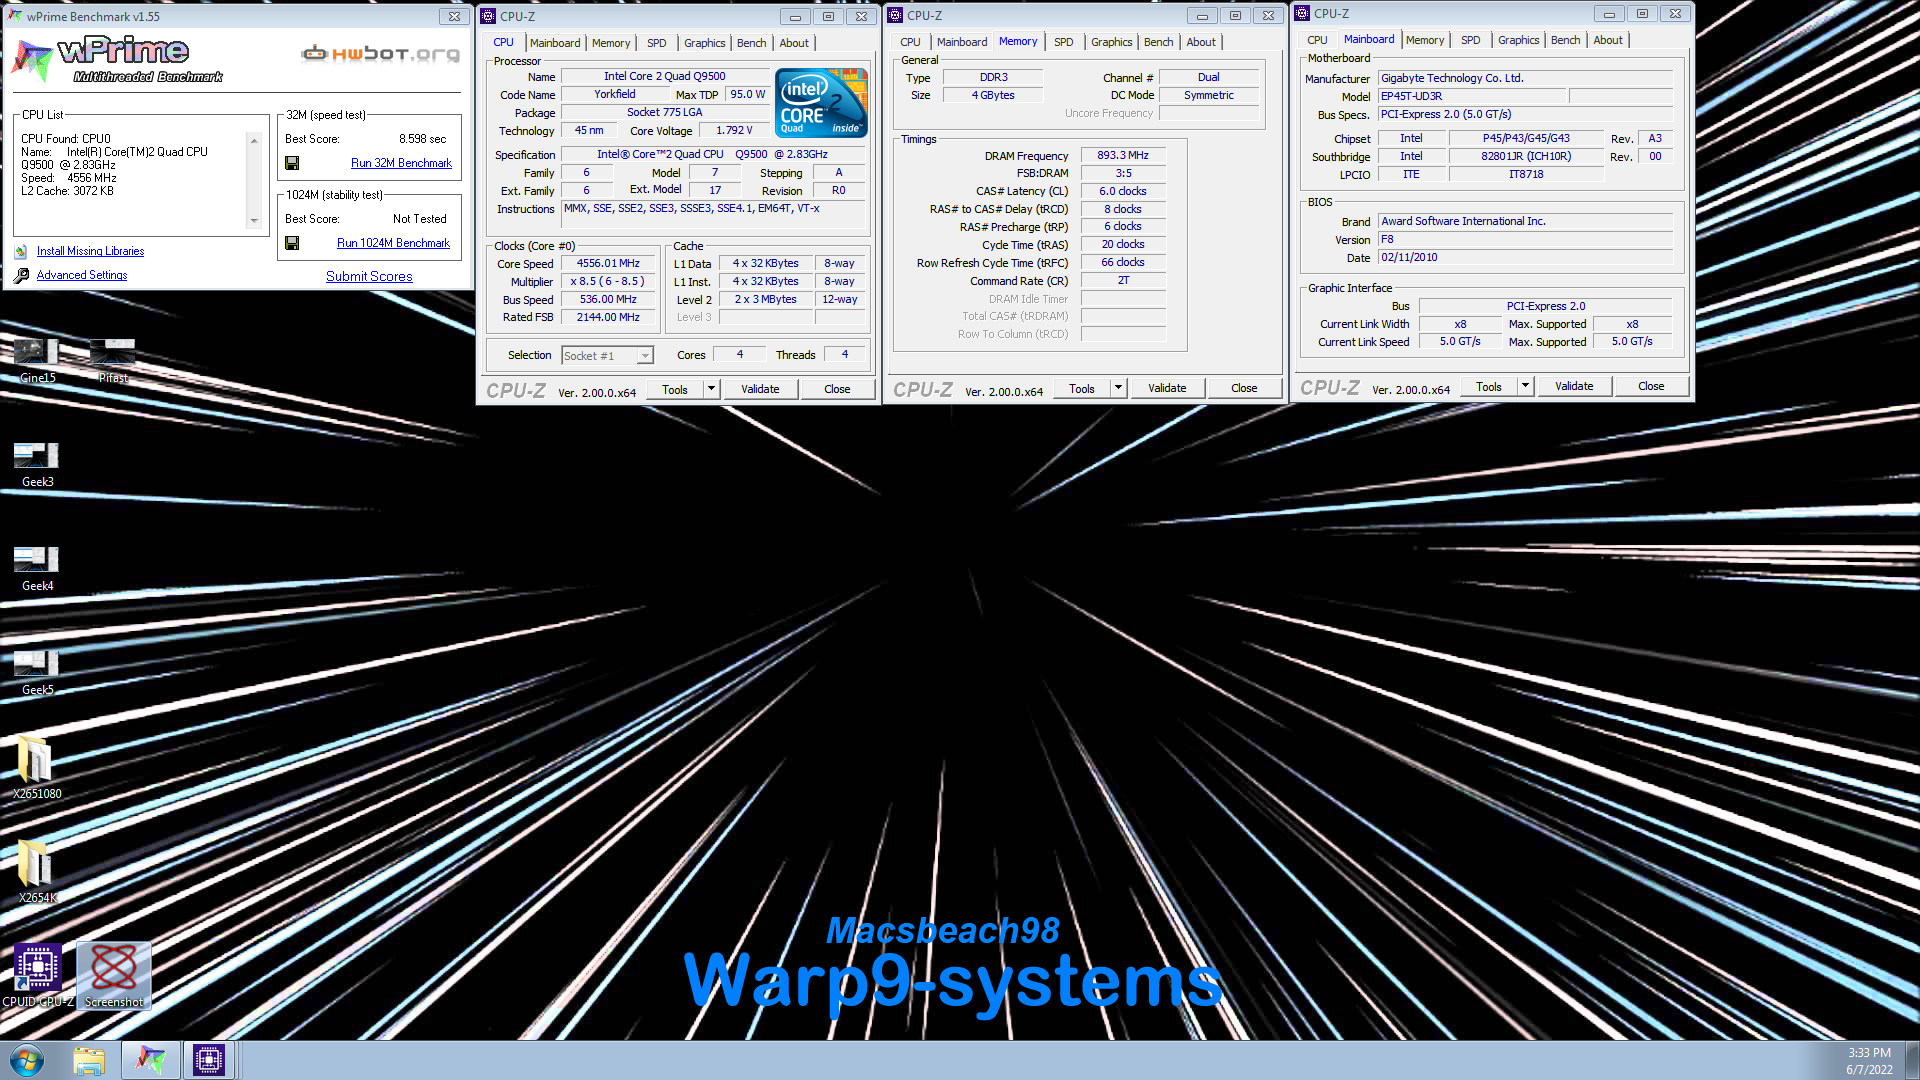Click Tools button in Mainboard CPU-Z window
Screen dimensions: 1920x1080
coord(1489,386)
